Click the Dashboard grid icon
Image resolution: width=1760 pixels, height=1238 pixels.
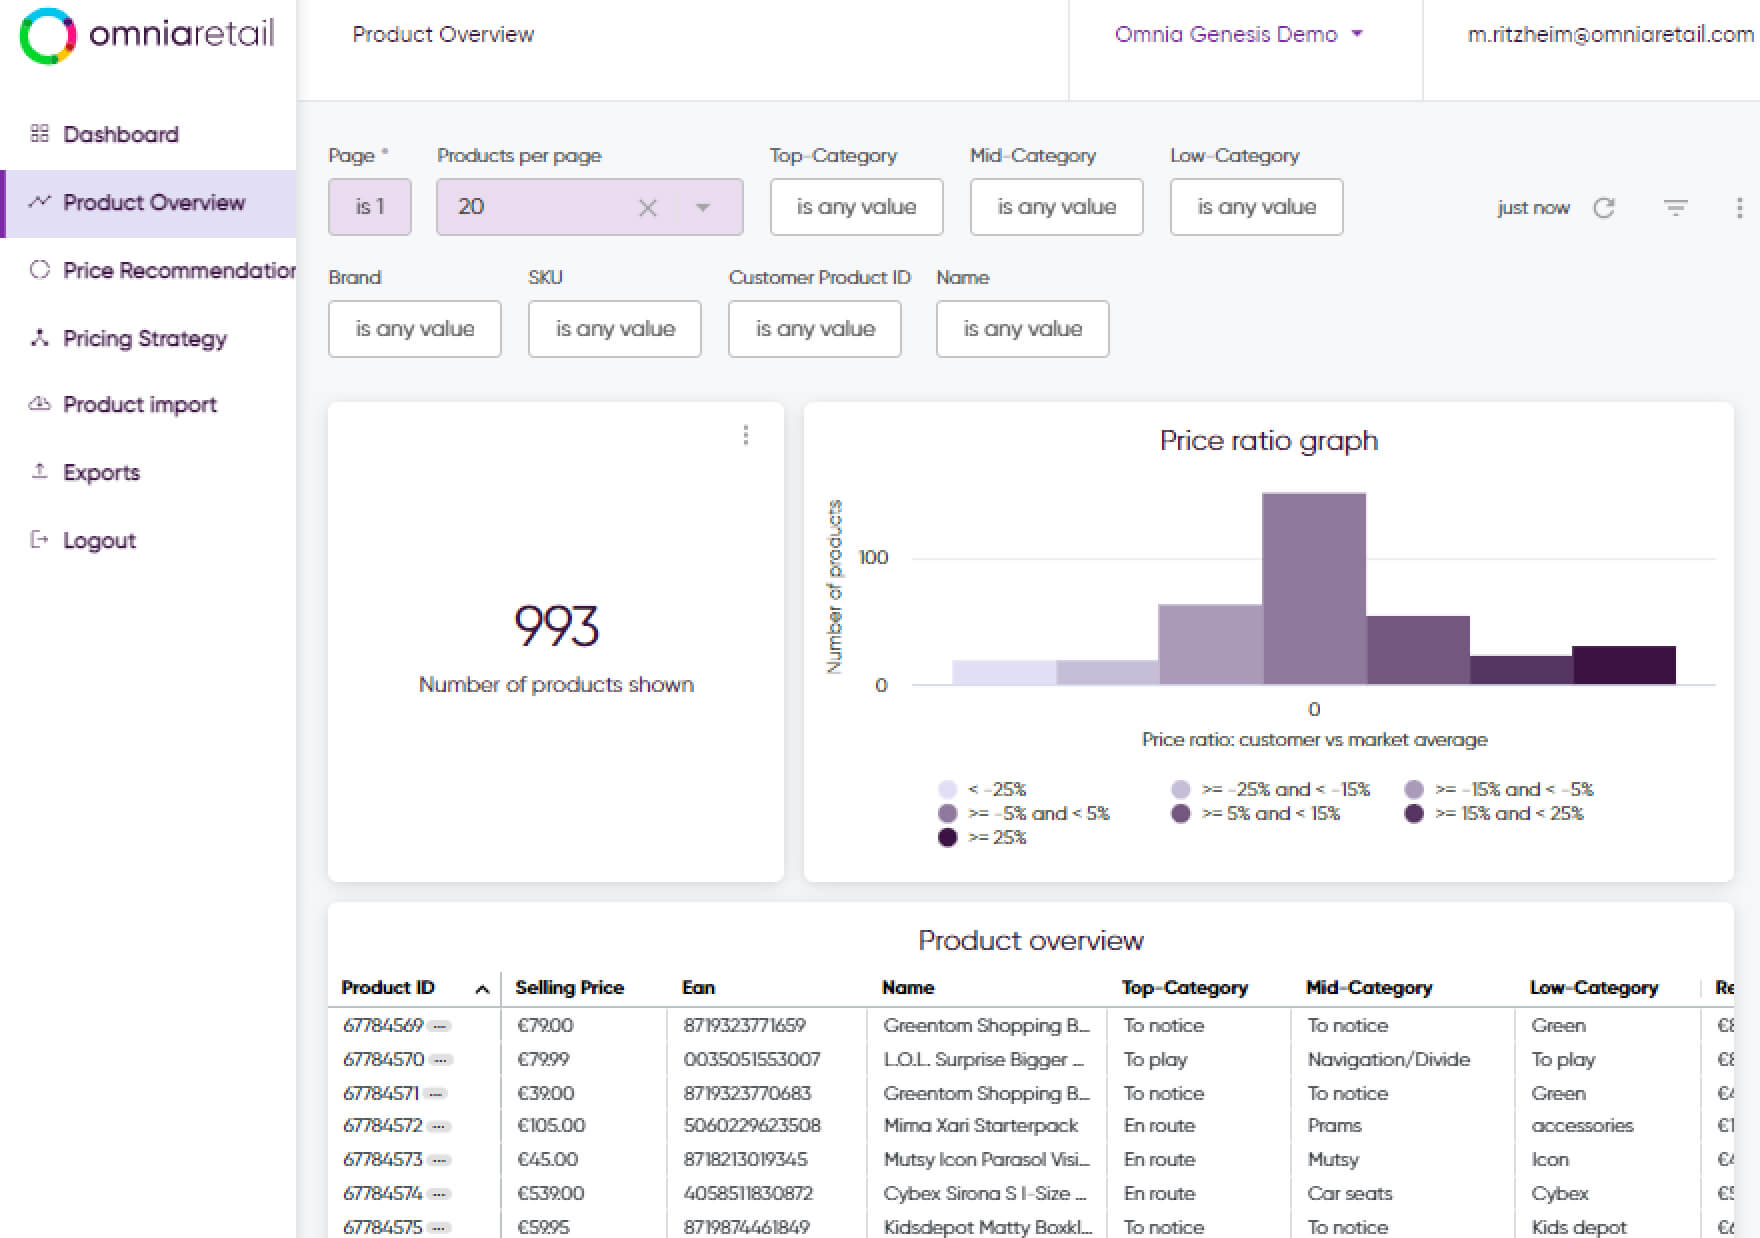tap(40, 134)
